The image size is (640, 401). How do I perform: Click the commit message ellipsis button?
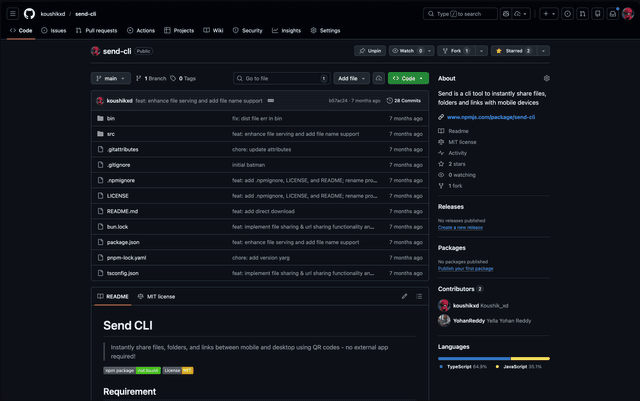click(271, 100)
